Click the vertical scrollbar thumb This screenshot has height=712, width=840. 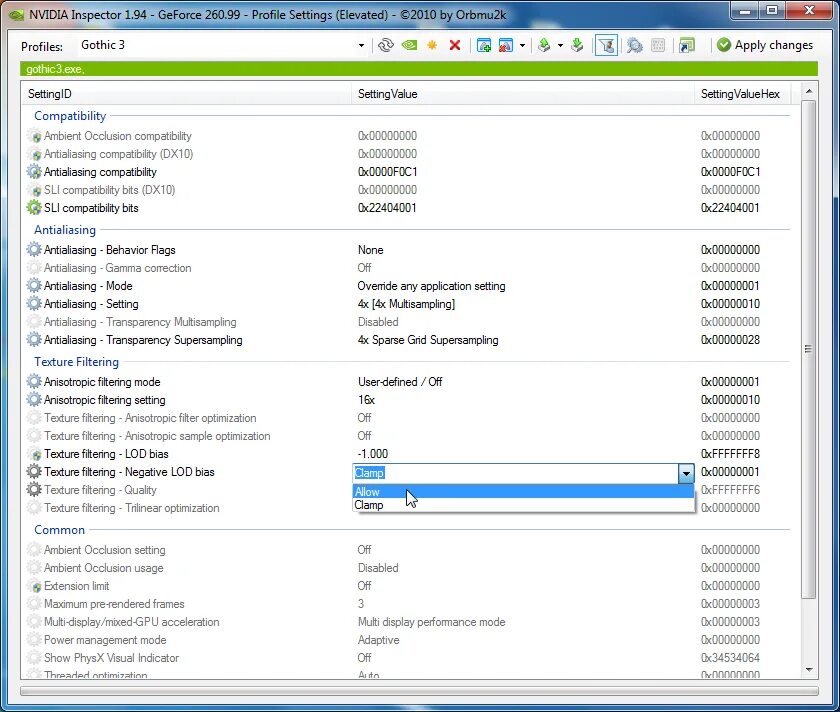coord(808,349)
